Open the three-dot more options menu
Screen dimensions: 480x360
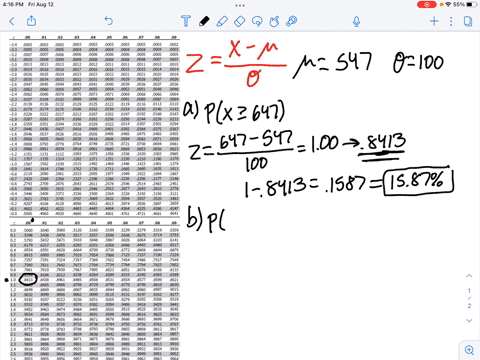451,22
